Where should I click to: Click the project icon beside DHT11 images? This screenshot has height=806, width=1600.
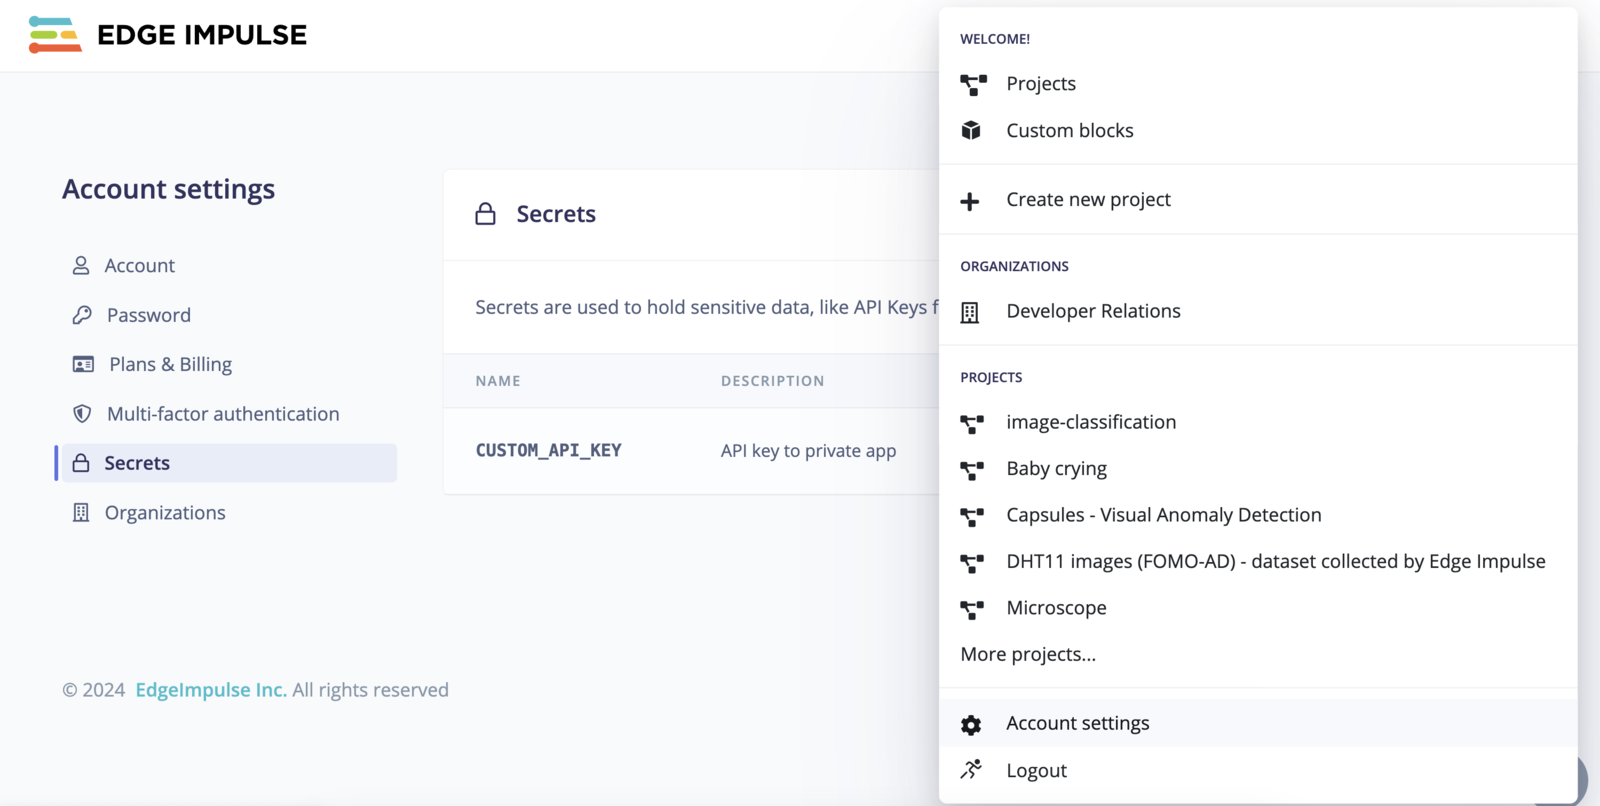pyautogui.click(x=972, y=563)
